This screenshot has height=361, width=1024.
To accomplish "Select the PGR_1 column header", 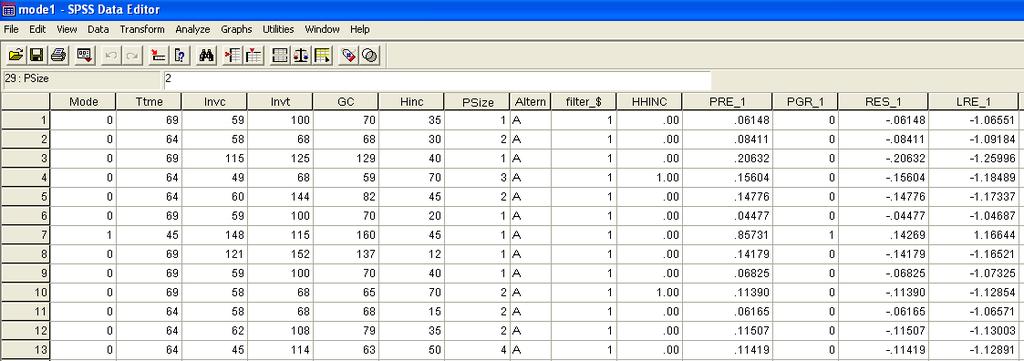I will coord(805,101).
